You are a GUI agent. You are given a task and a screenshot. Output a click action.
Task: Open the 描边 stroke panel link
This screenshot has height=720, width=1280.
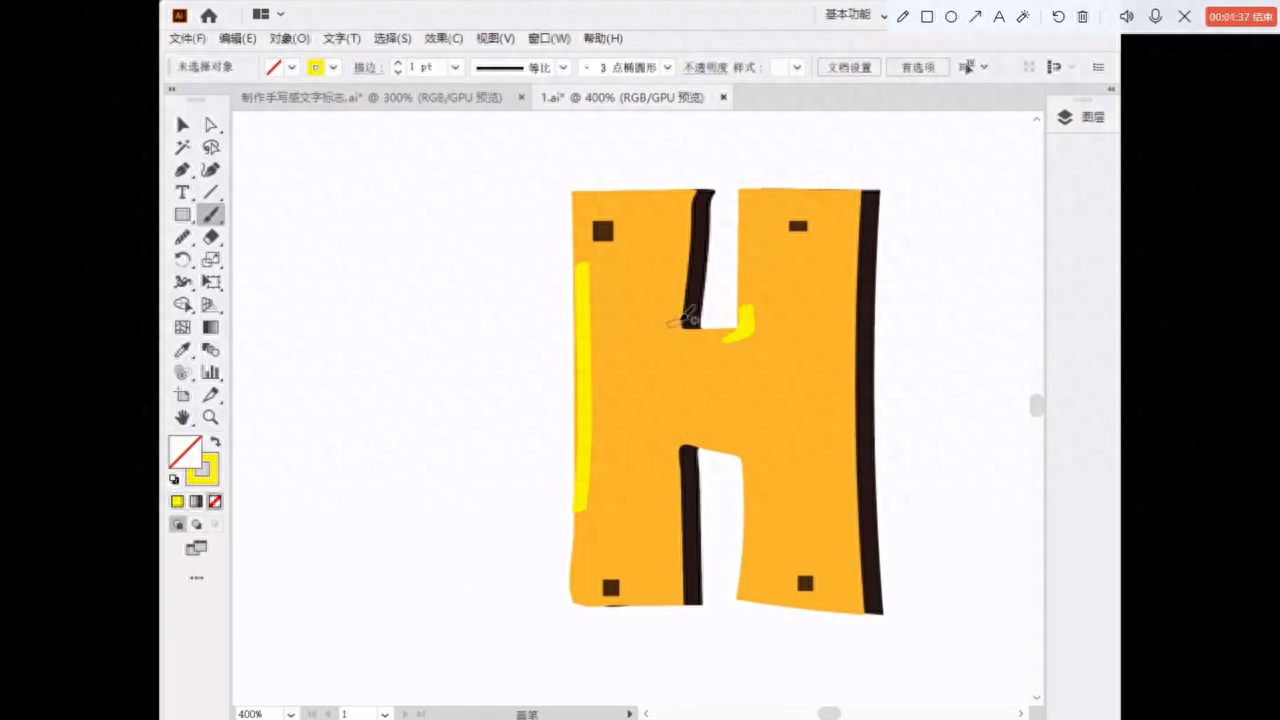tap(368, 68)
